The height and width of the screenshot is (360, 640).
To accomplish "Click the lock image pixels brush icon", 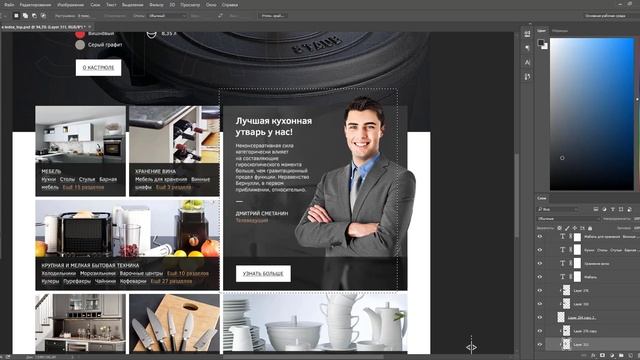I will [x=567, y=228].
